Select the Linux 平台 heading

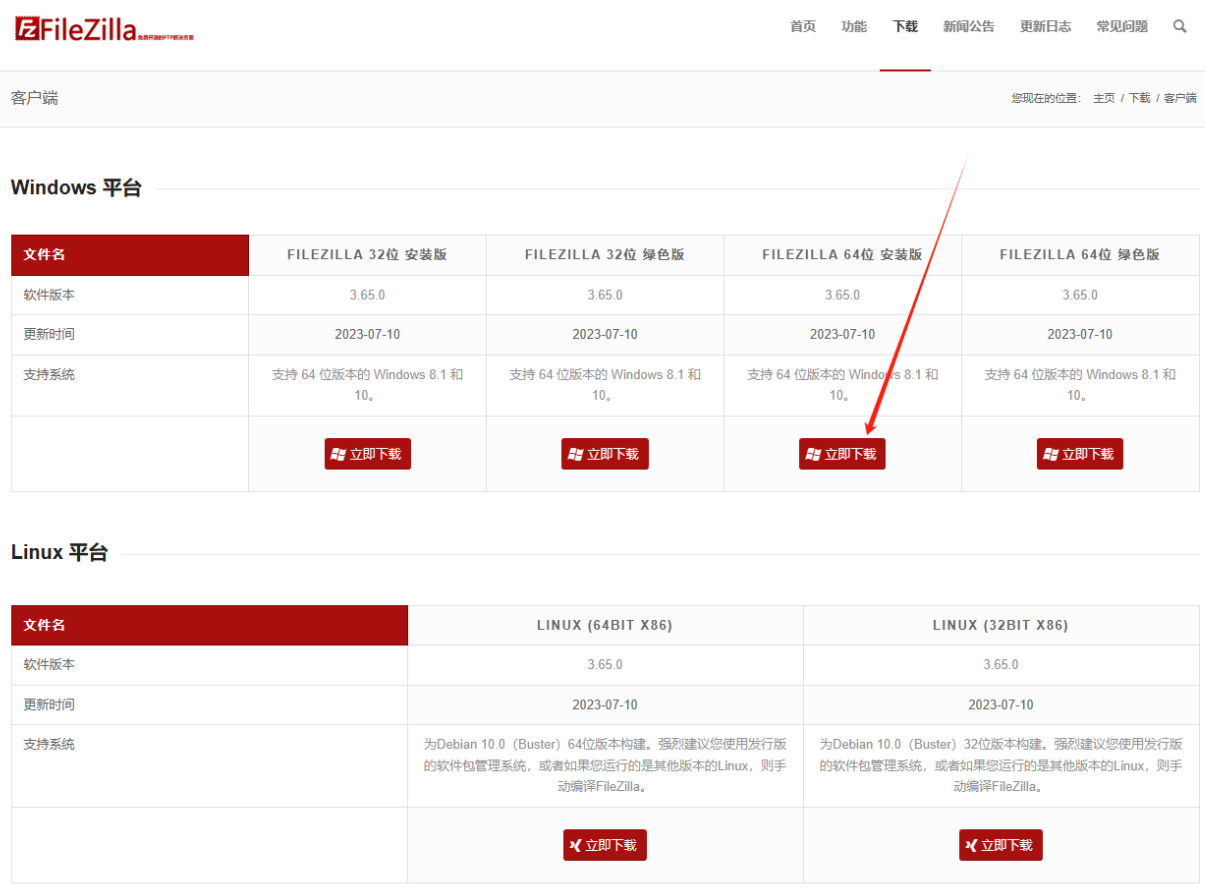pos(59,552)
